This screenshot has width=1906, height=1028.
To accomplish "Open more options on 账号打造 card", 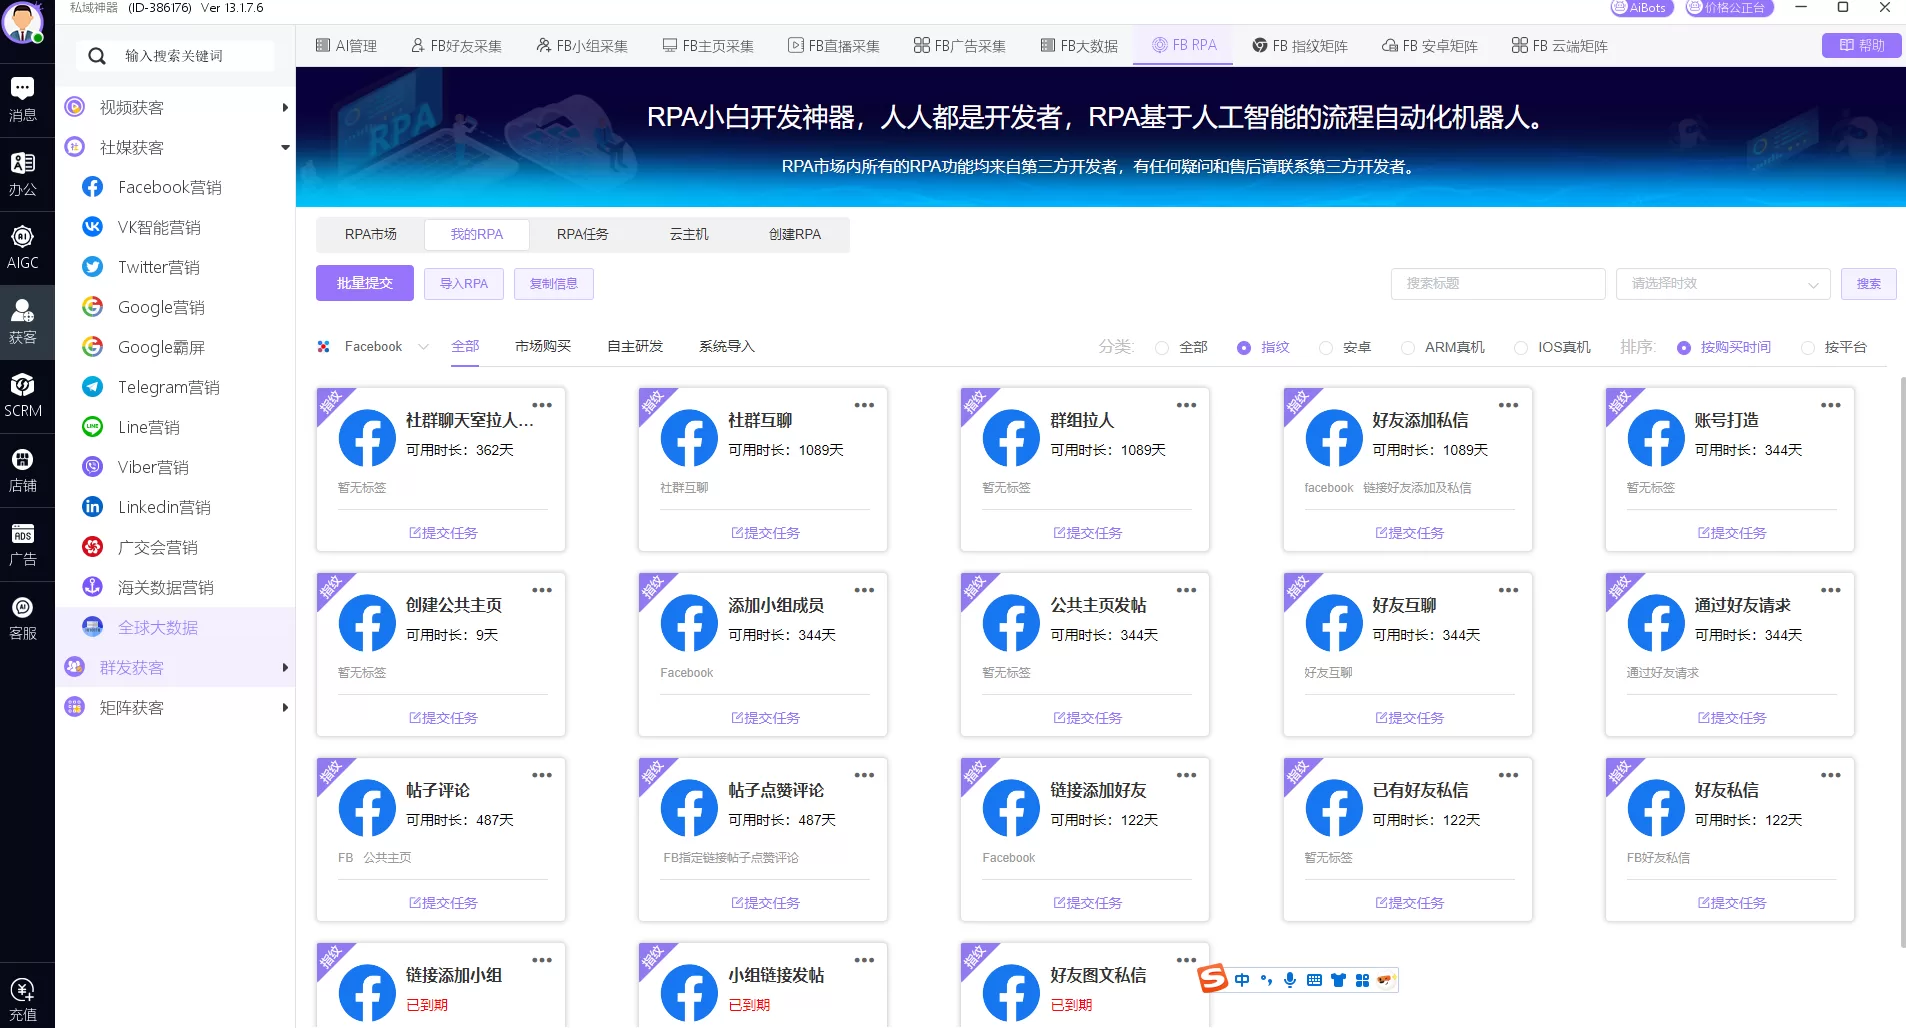I will coord(1830,405).
